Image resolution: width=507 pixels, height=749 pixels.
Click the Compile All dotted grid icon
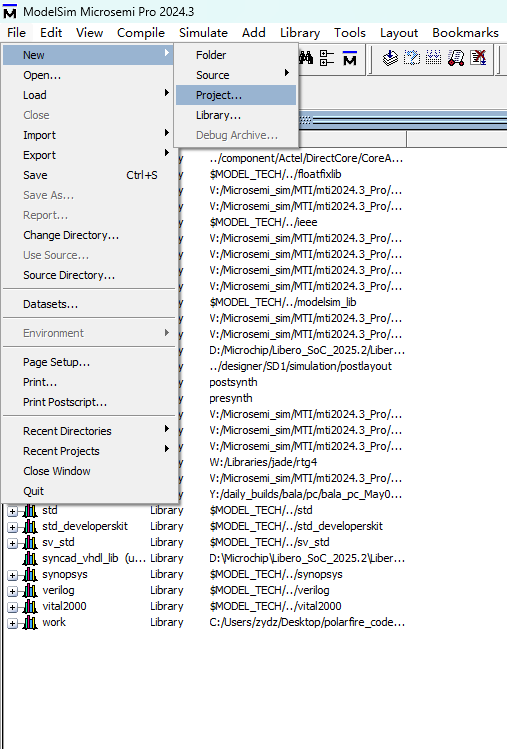[x=433, y=58]
